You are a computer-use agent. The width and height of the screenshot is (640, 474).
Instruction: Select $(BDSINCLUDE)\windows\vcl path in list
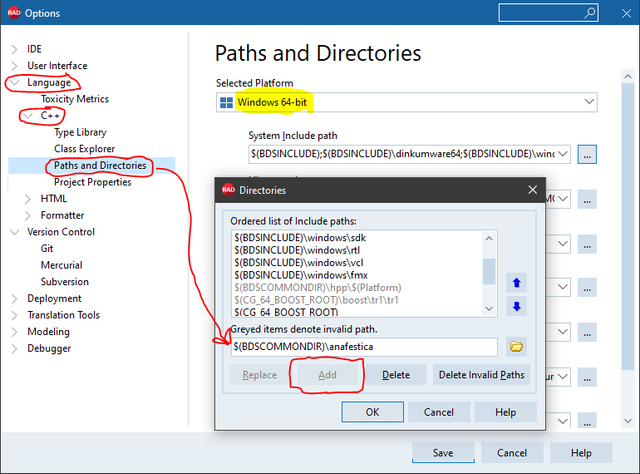pyautogui.click(x=299, y=263)
